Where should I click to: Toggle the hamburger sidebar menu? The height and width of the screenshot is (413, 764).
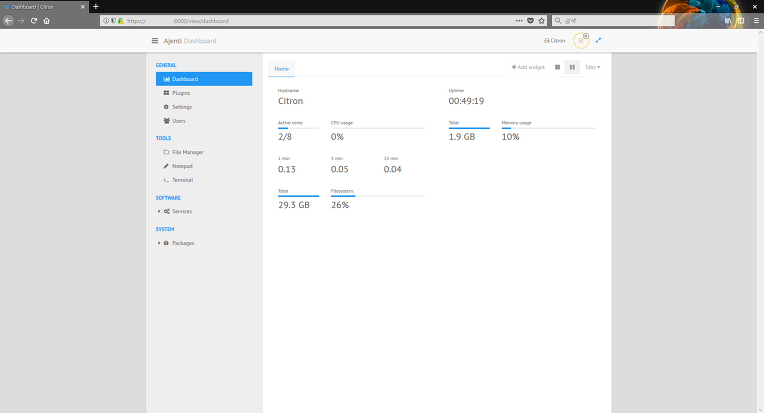(x=155, y=41)
